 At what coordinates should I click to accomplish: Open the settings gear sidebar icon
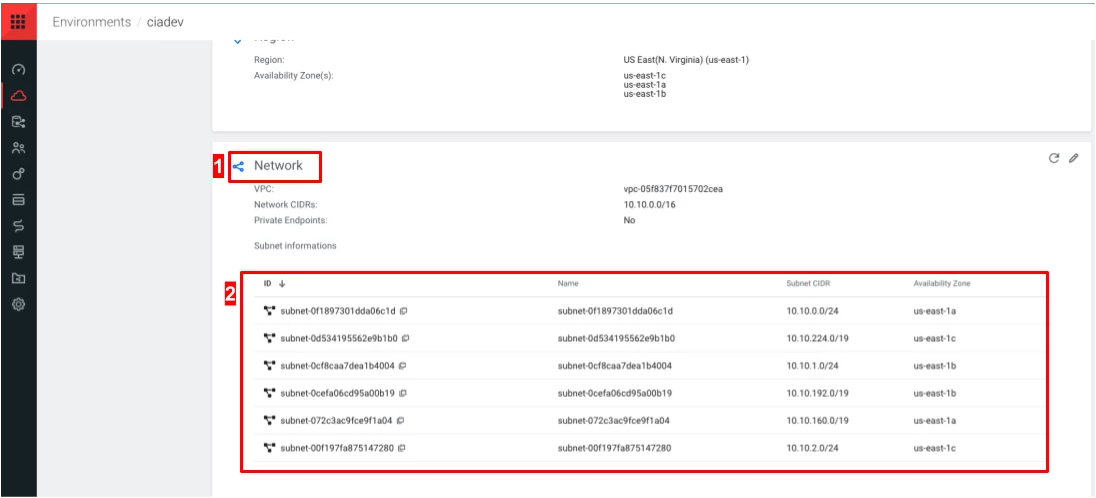19,304
